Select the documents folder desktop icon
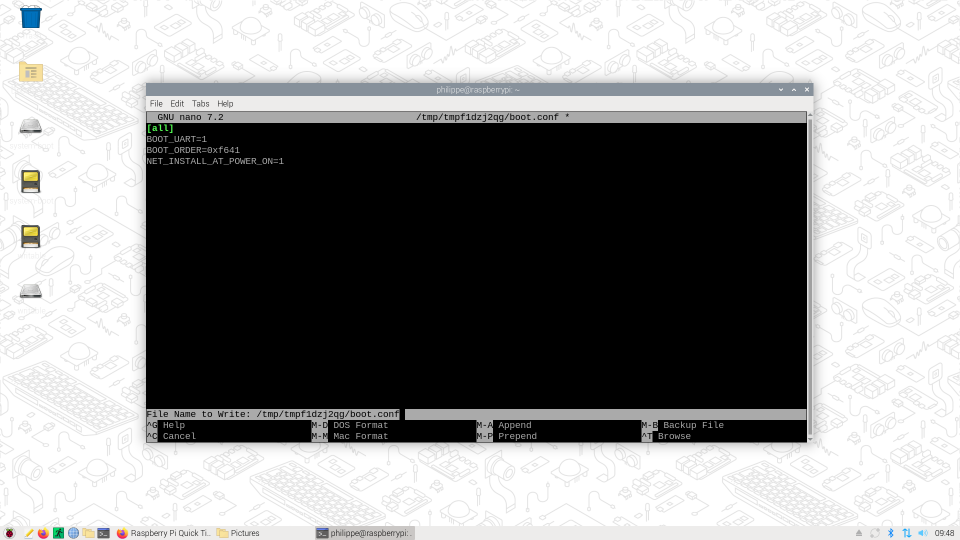The height and width of the screenshot is (540, 960). click(x=31, y=72)
